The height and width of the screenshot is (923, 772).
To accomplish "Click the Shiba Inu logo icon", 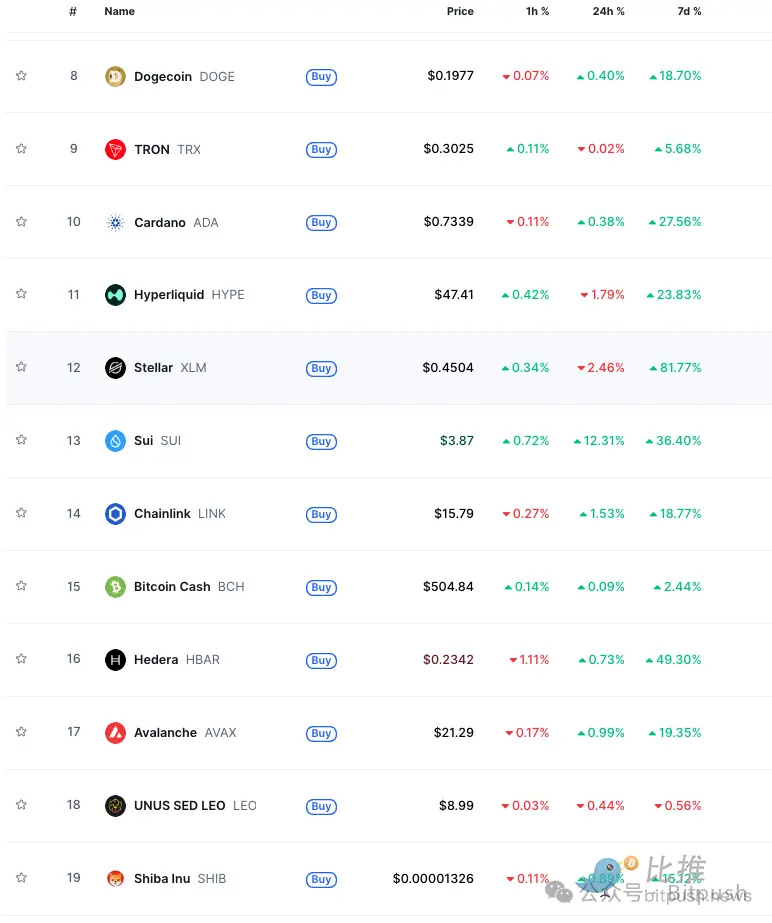I will [x=115, y=879].
